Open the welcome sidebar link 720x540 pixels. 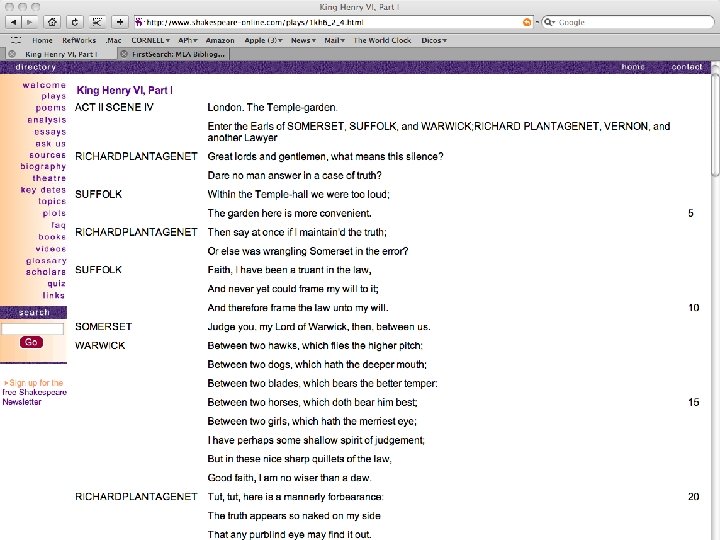click(44, 85)
